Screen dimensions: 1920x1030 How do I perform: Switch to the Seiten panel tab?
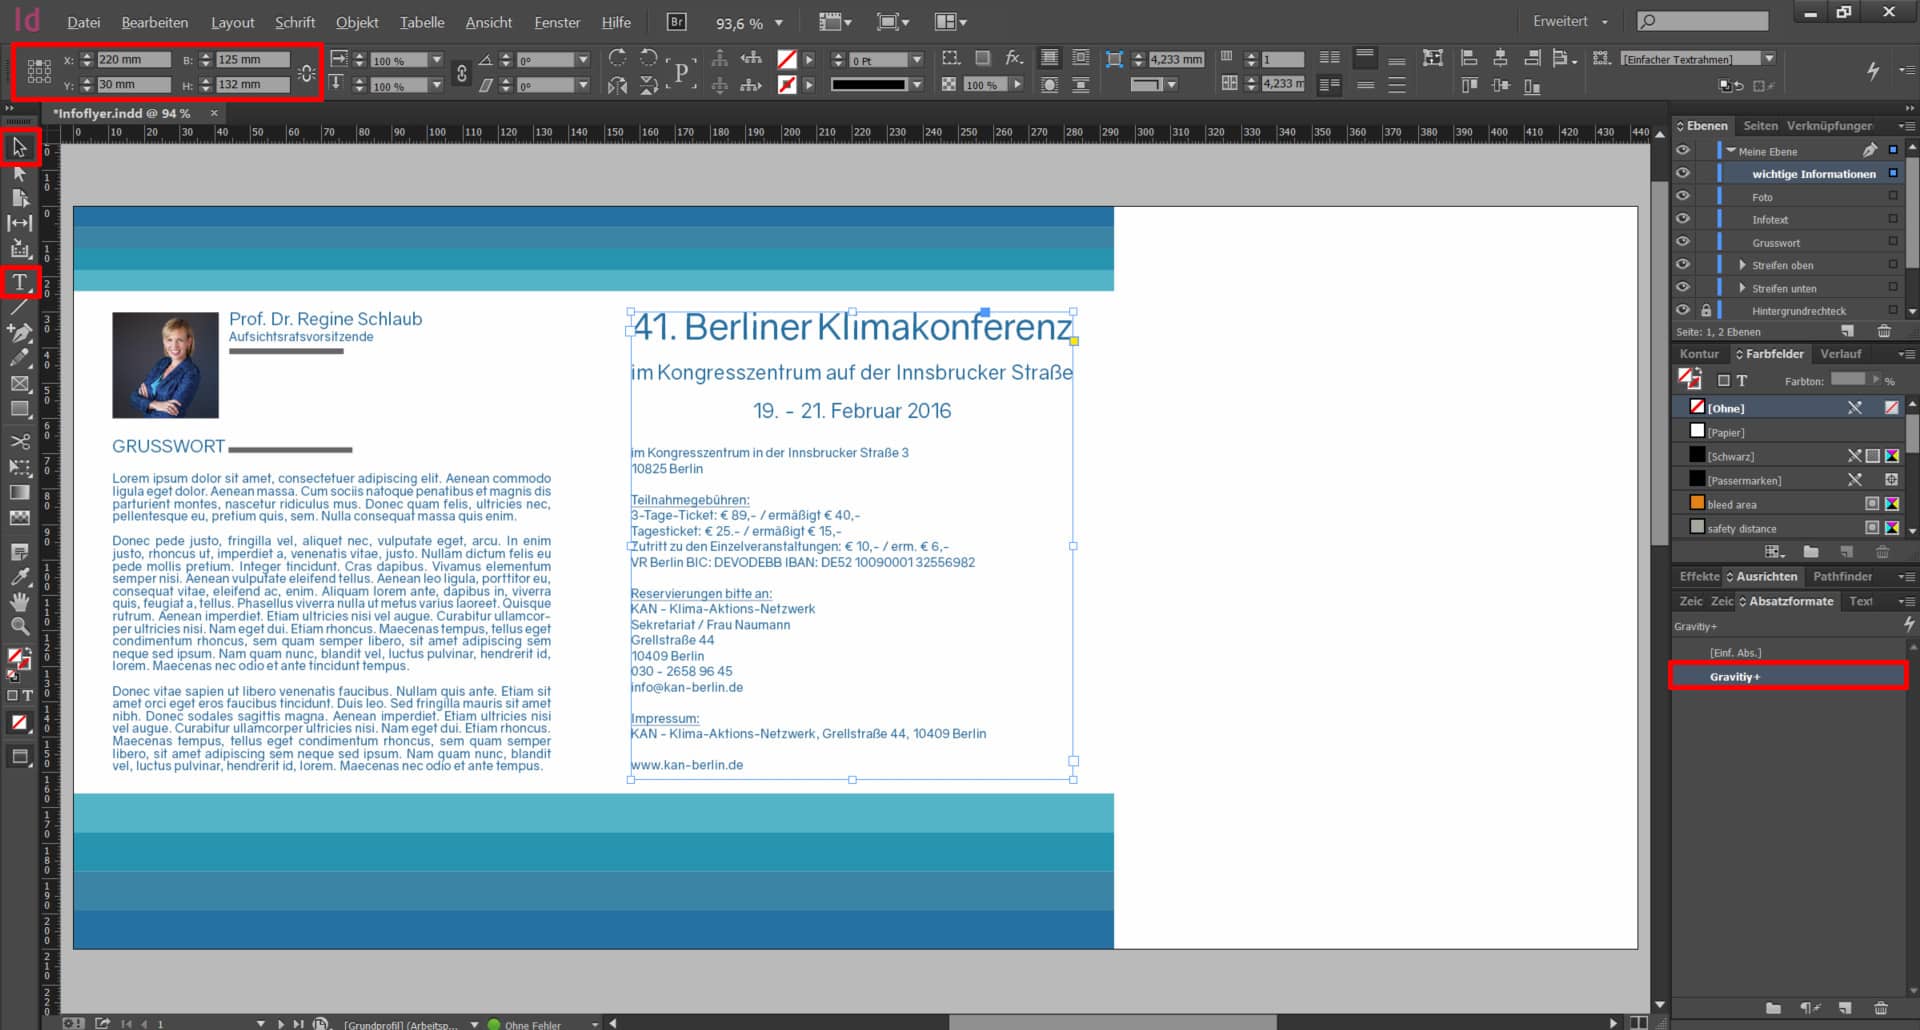pos(1761,125)
